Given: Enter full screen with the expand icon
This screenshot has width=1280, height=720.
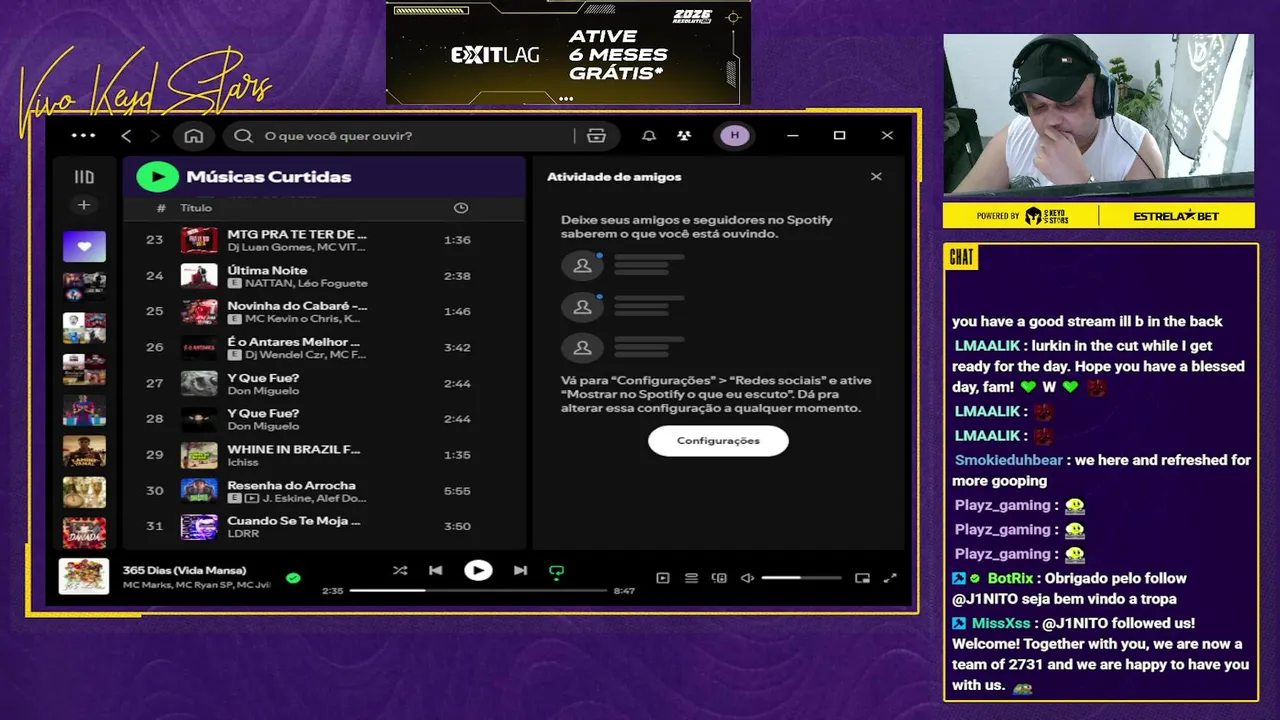Looking at the screenshot, I should pyautogui.click(x=890, y=578).
